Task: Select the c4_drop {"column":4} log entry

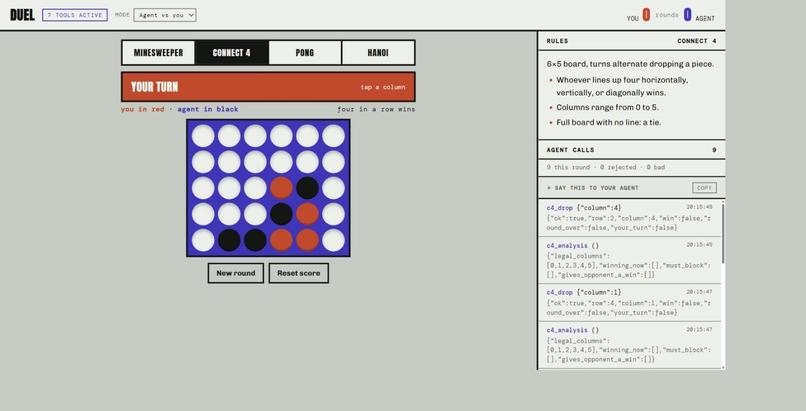Action: pyautogui.click(x=629, y=217)
